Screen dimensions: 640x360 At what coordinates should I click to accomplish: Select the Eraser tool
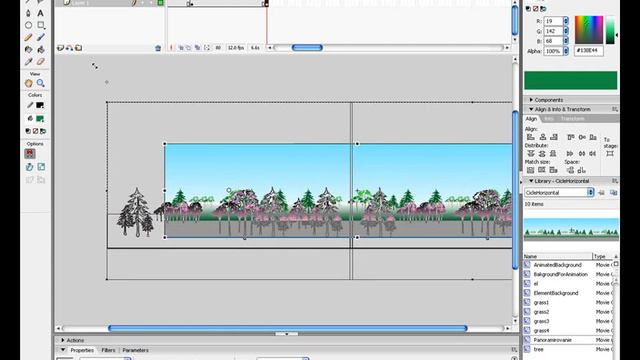[x=40, y=62]
